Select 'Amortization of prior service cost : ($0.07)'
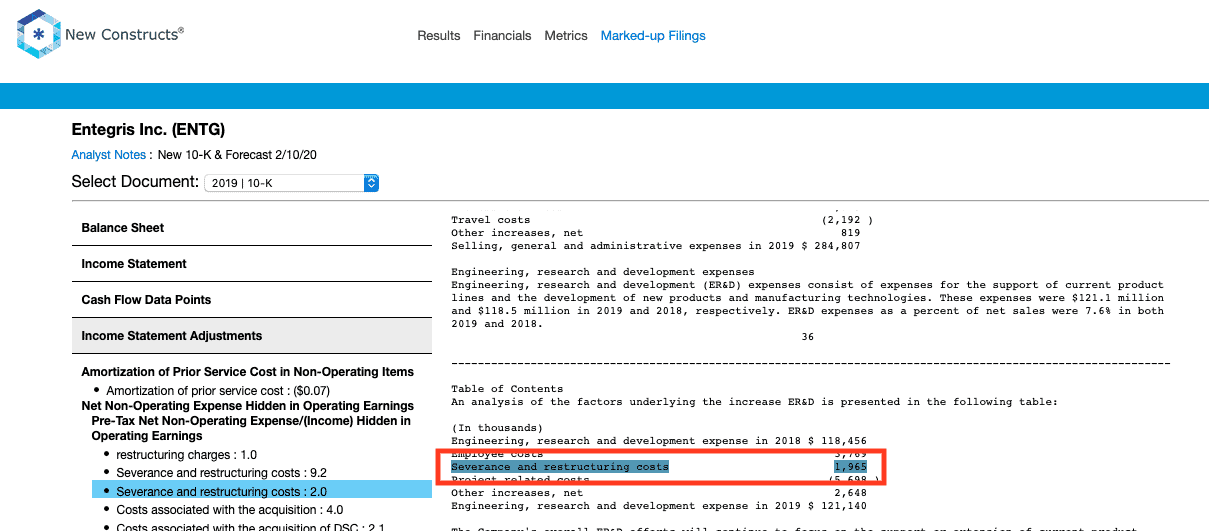Screen dimensions: 1209x531 [x=218, y=390]
